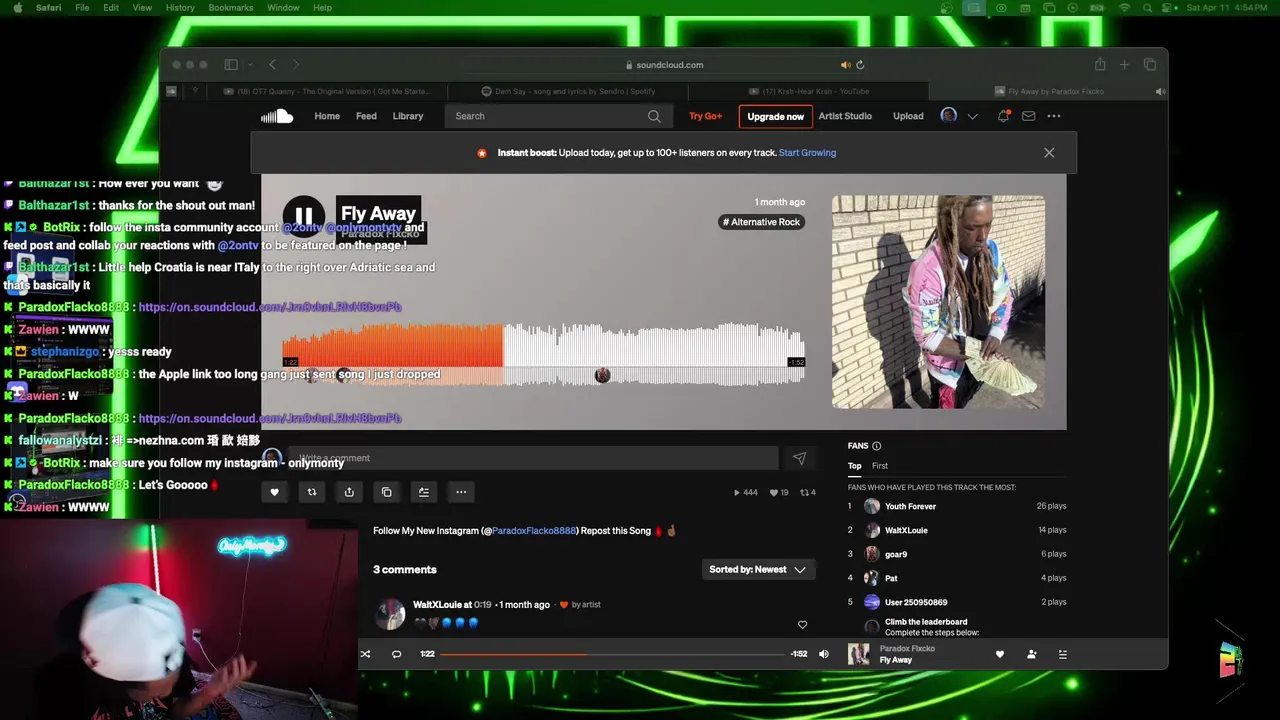1280x720 pixels.
Task: Switch to the First fans tab
Action: click(880, 466)
